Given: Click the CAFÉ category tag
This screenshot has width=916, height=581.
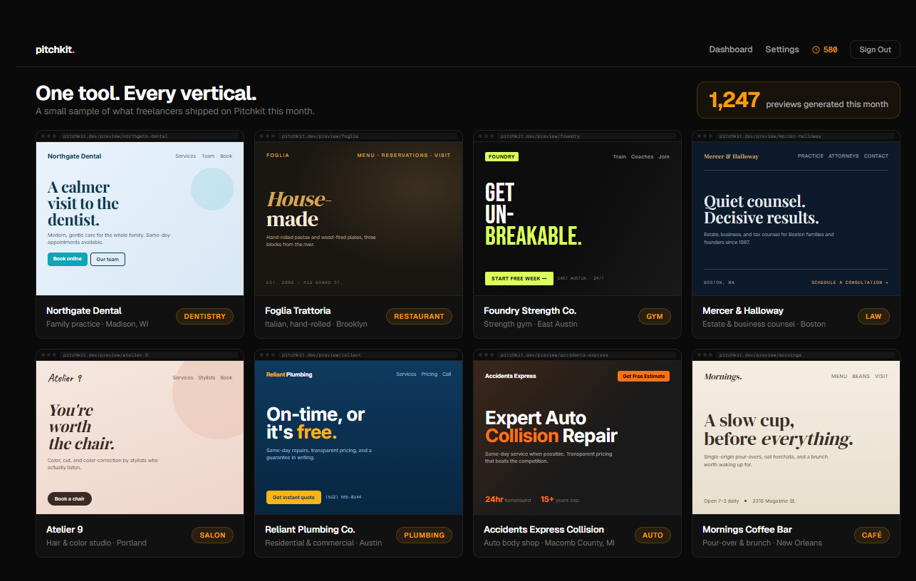Looking at the screenshot, I should (872, 535).
